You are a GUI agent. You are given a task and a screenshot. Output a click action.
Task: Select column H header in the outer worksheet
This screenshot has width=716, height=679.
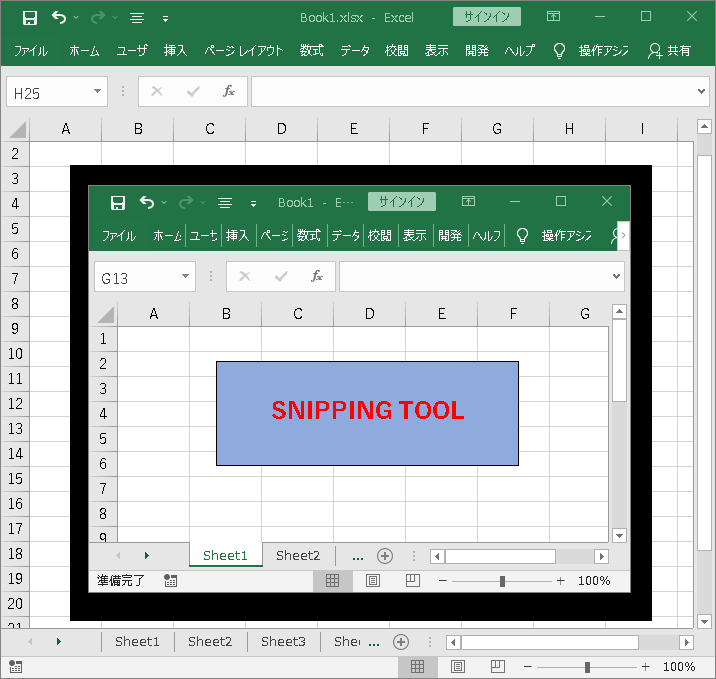[x=569, y=129]
